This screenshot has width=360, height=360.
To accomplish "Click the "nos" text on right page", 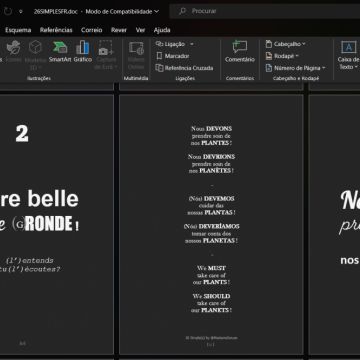I will point(350,260).
